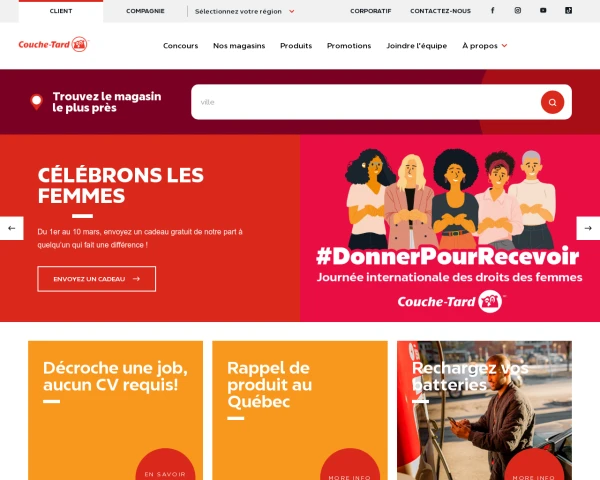The width and height of the screenshot is (600, 480).
Task: Go to previous slide arrow
Action: (12, 228)
